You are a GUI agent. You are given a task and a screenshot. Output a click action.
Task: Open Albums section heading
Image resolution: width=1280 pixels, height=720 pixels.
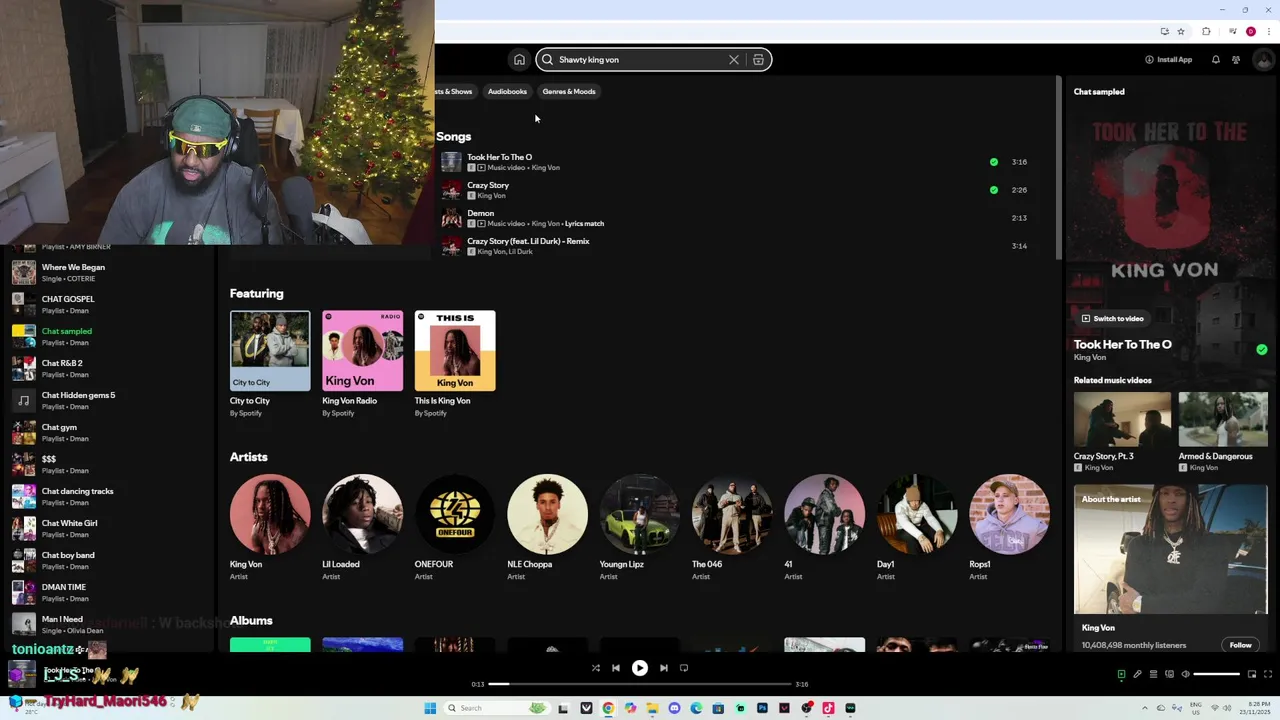click(x=251, y=621)
